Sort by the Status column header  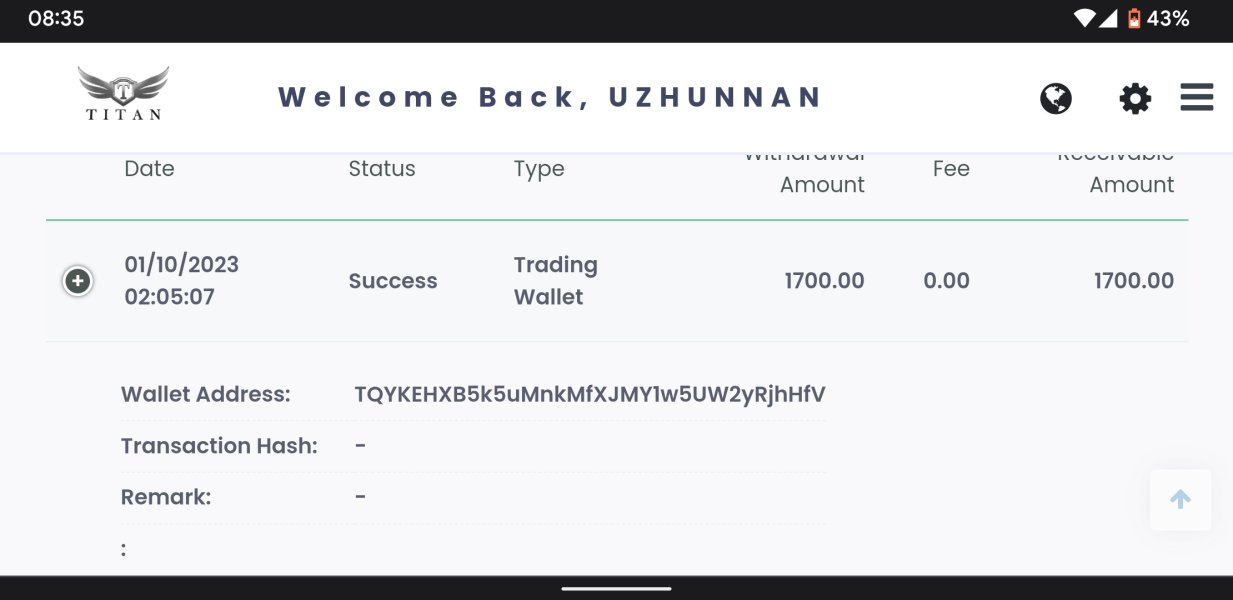382,169
